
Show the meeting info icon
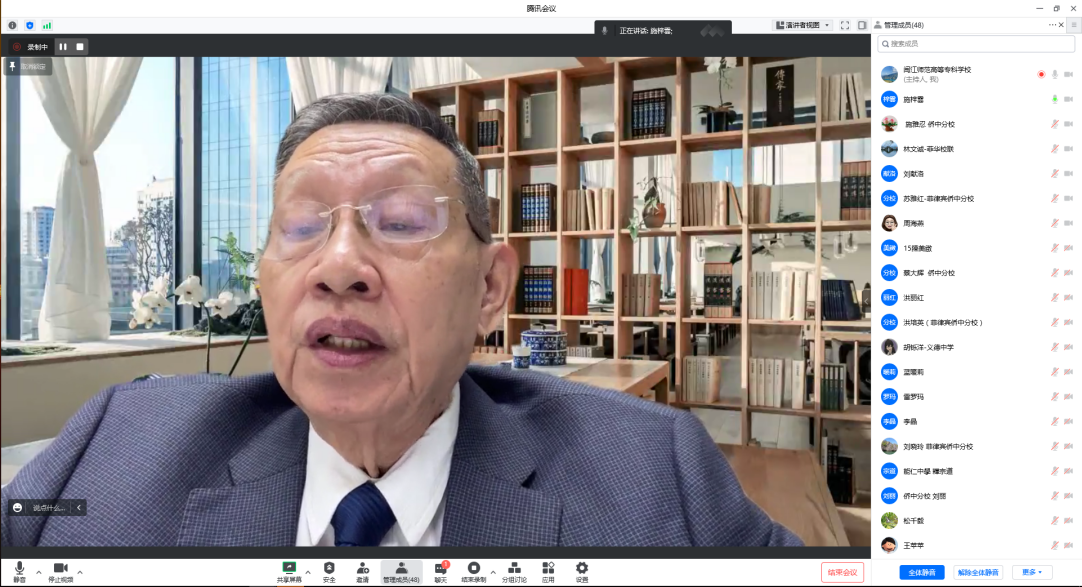pyautogui.click(x=12, y=25)
